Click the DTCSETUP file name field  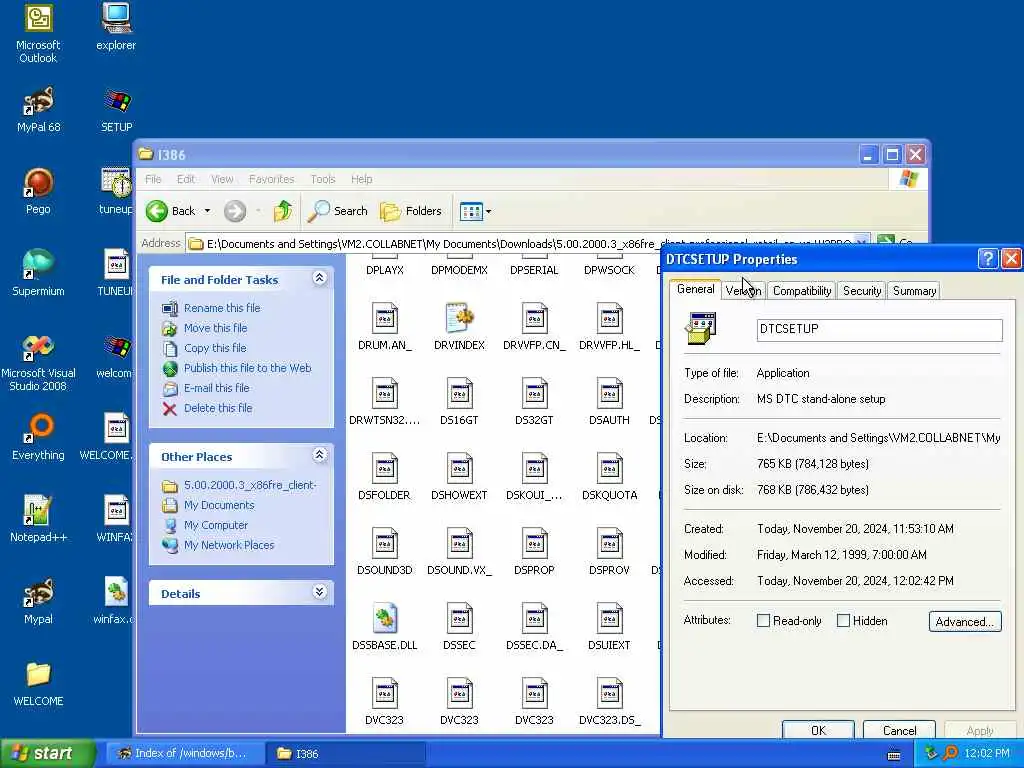pos(879,329)
